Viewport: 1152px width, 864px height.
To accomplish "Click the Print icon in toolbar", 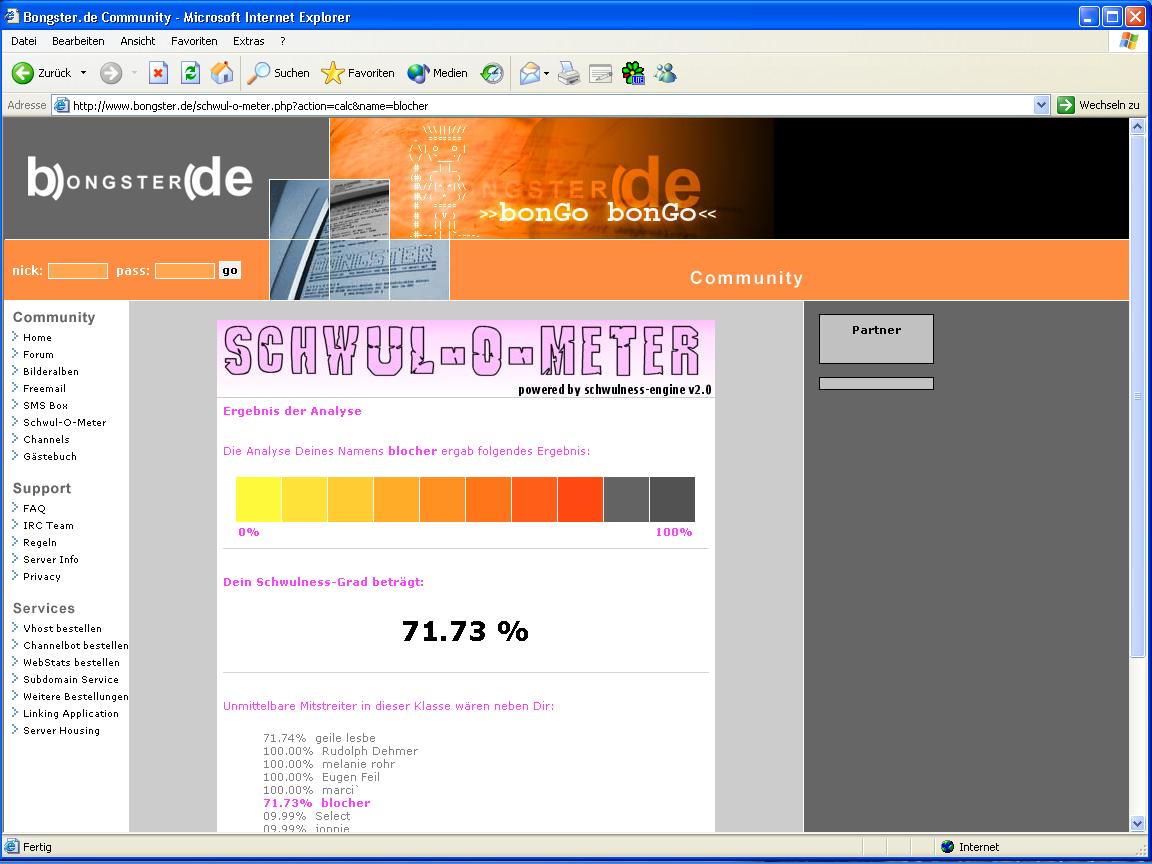I will click(569, 73).
